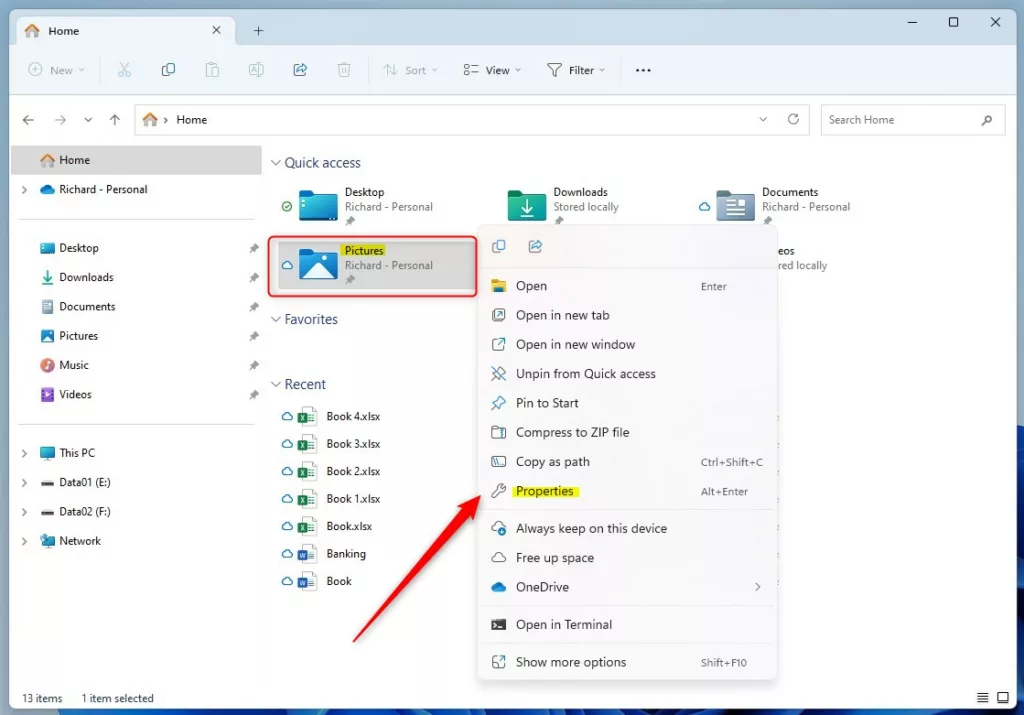Collapse the Recent section
Screen dimensions: 1024x715
(x=276, y=385)
